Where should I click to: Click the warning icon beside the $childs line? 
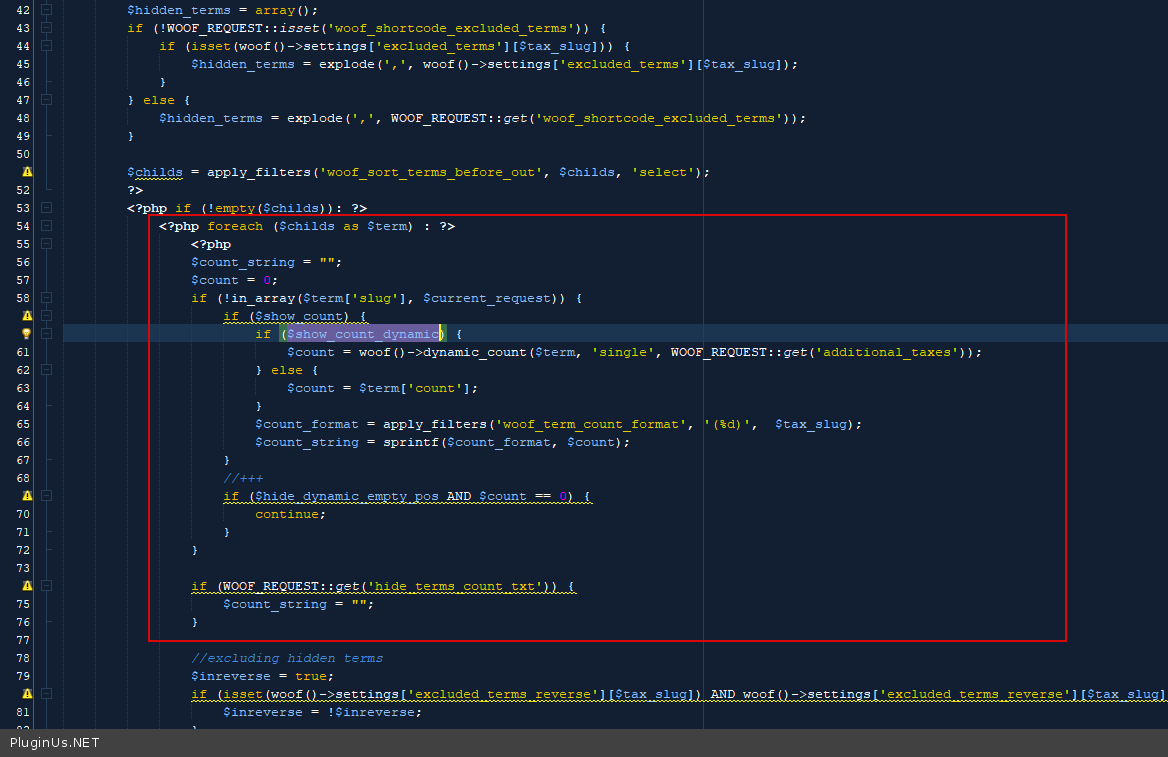(x=27, y=172)
